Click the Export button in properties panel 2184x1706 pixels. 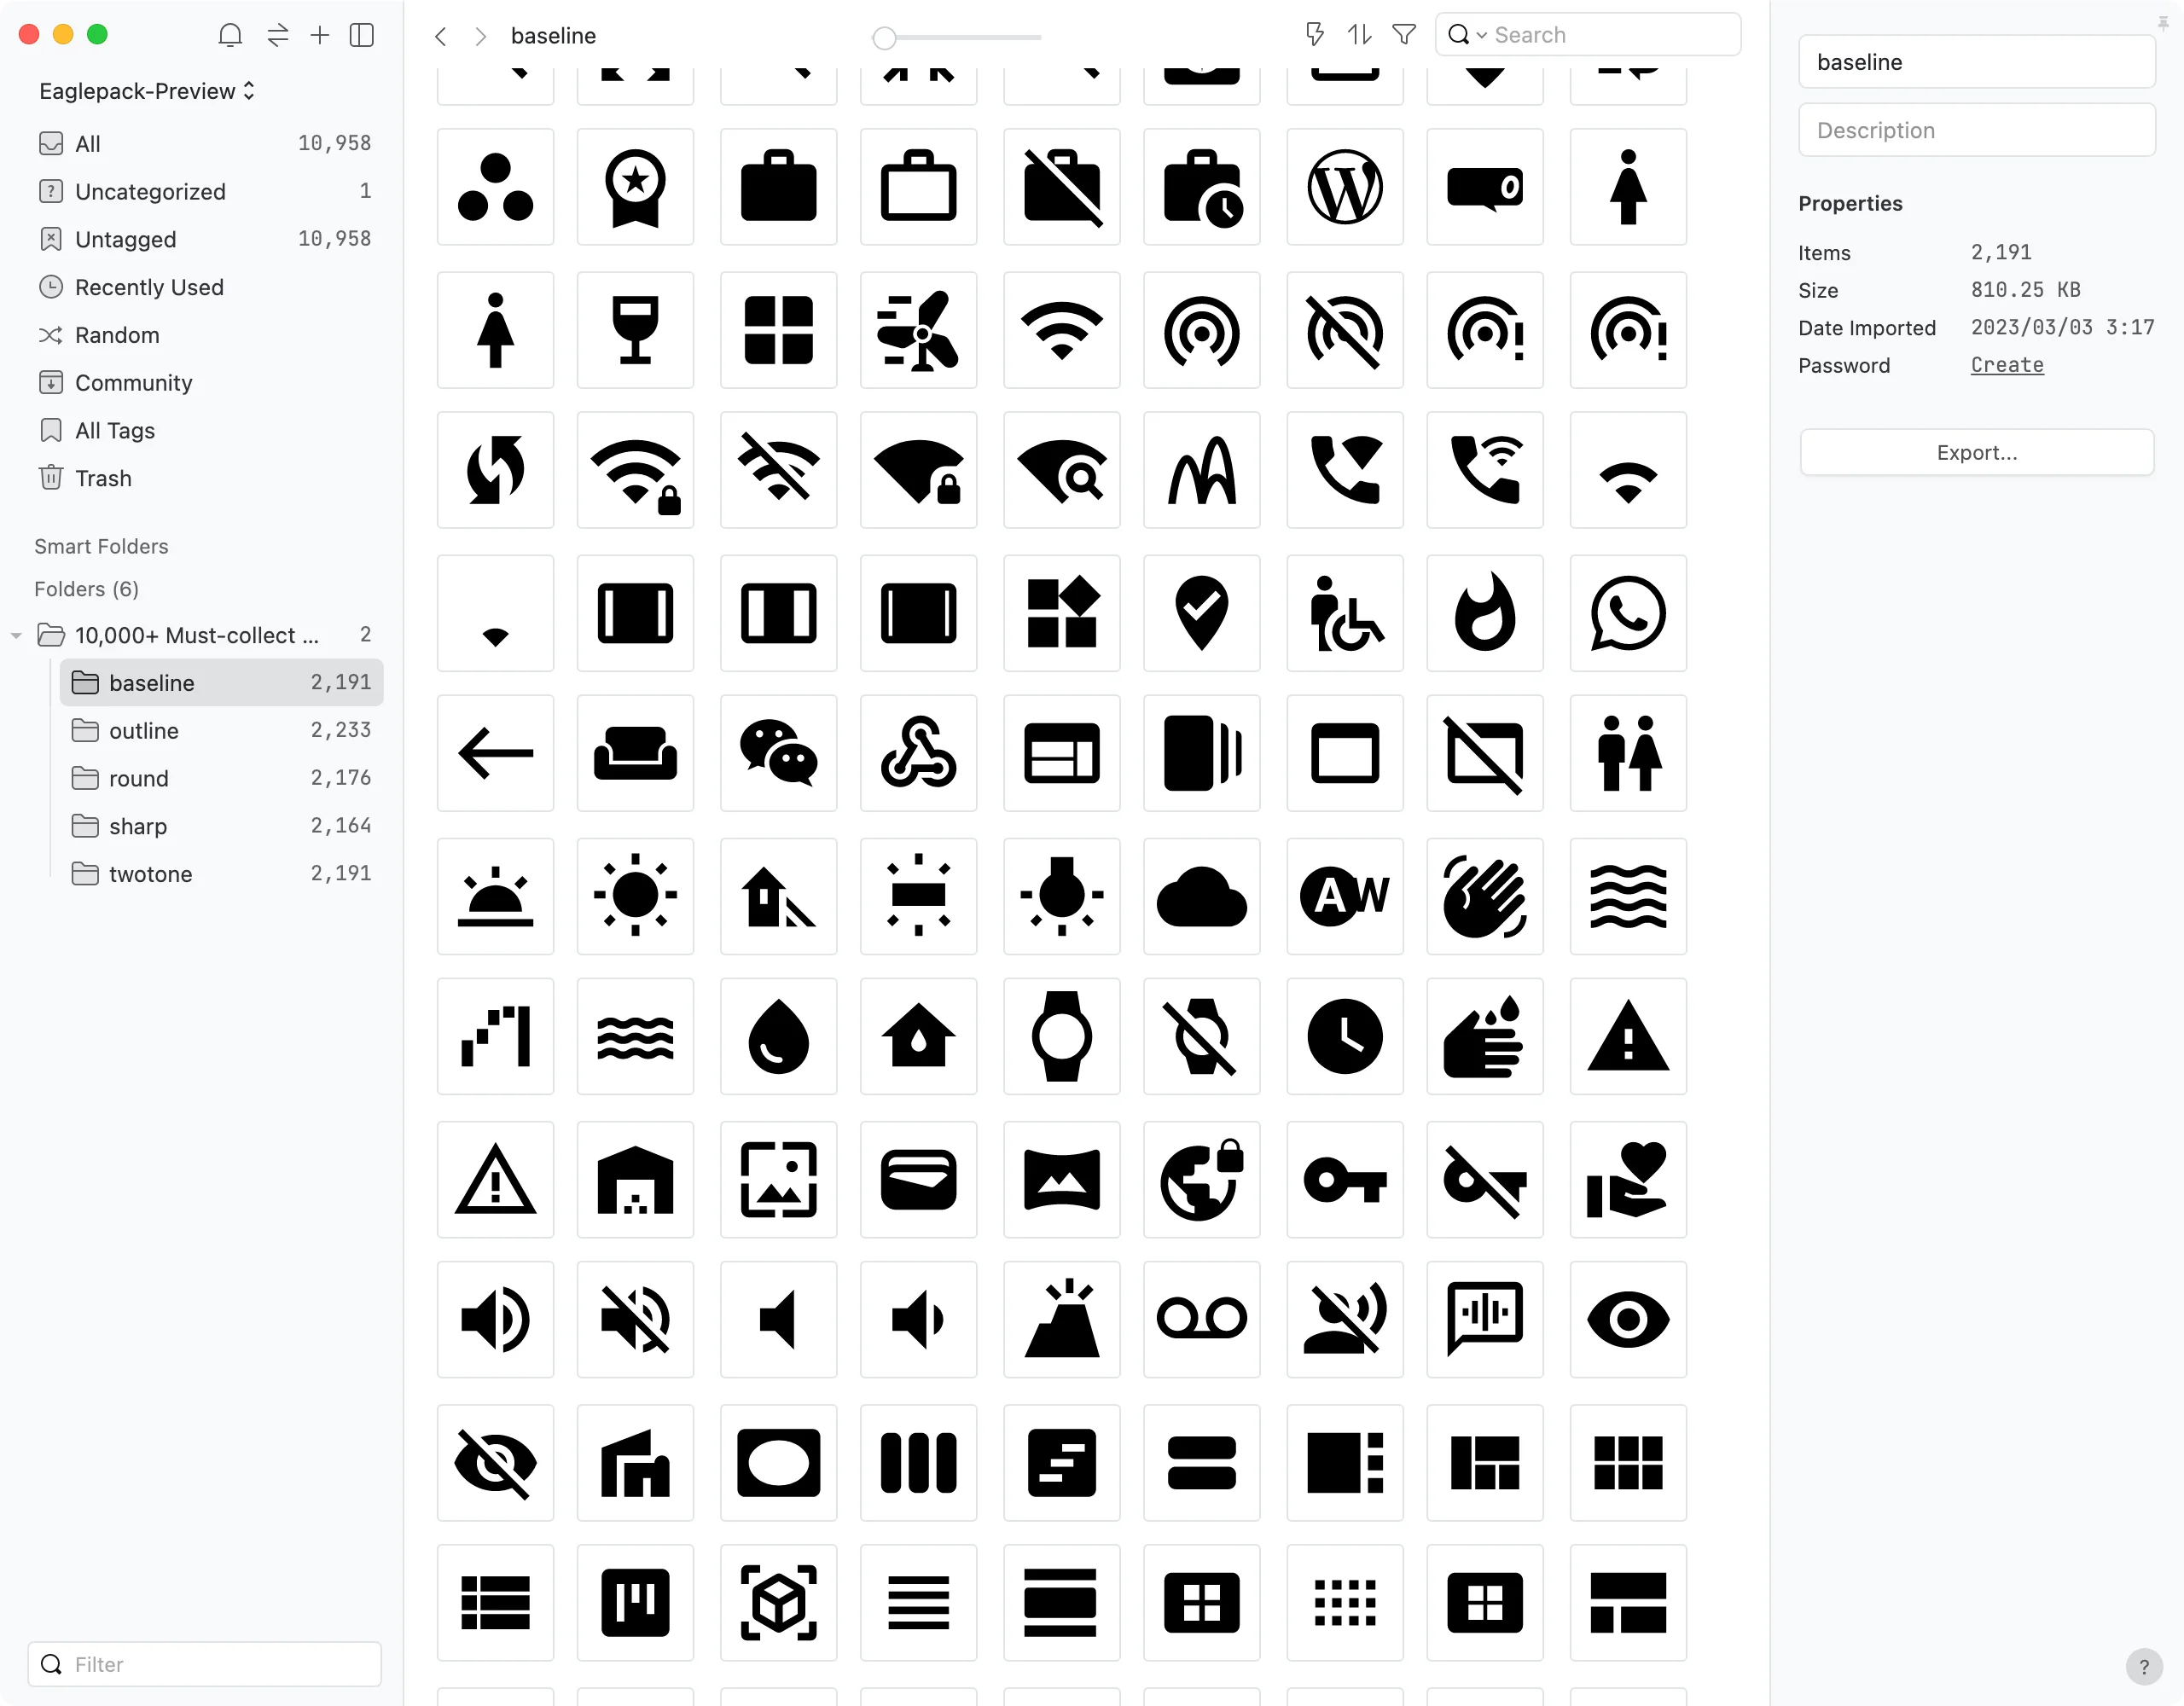pos(1977,450)
